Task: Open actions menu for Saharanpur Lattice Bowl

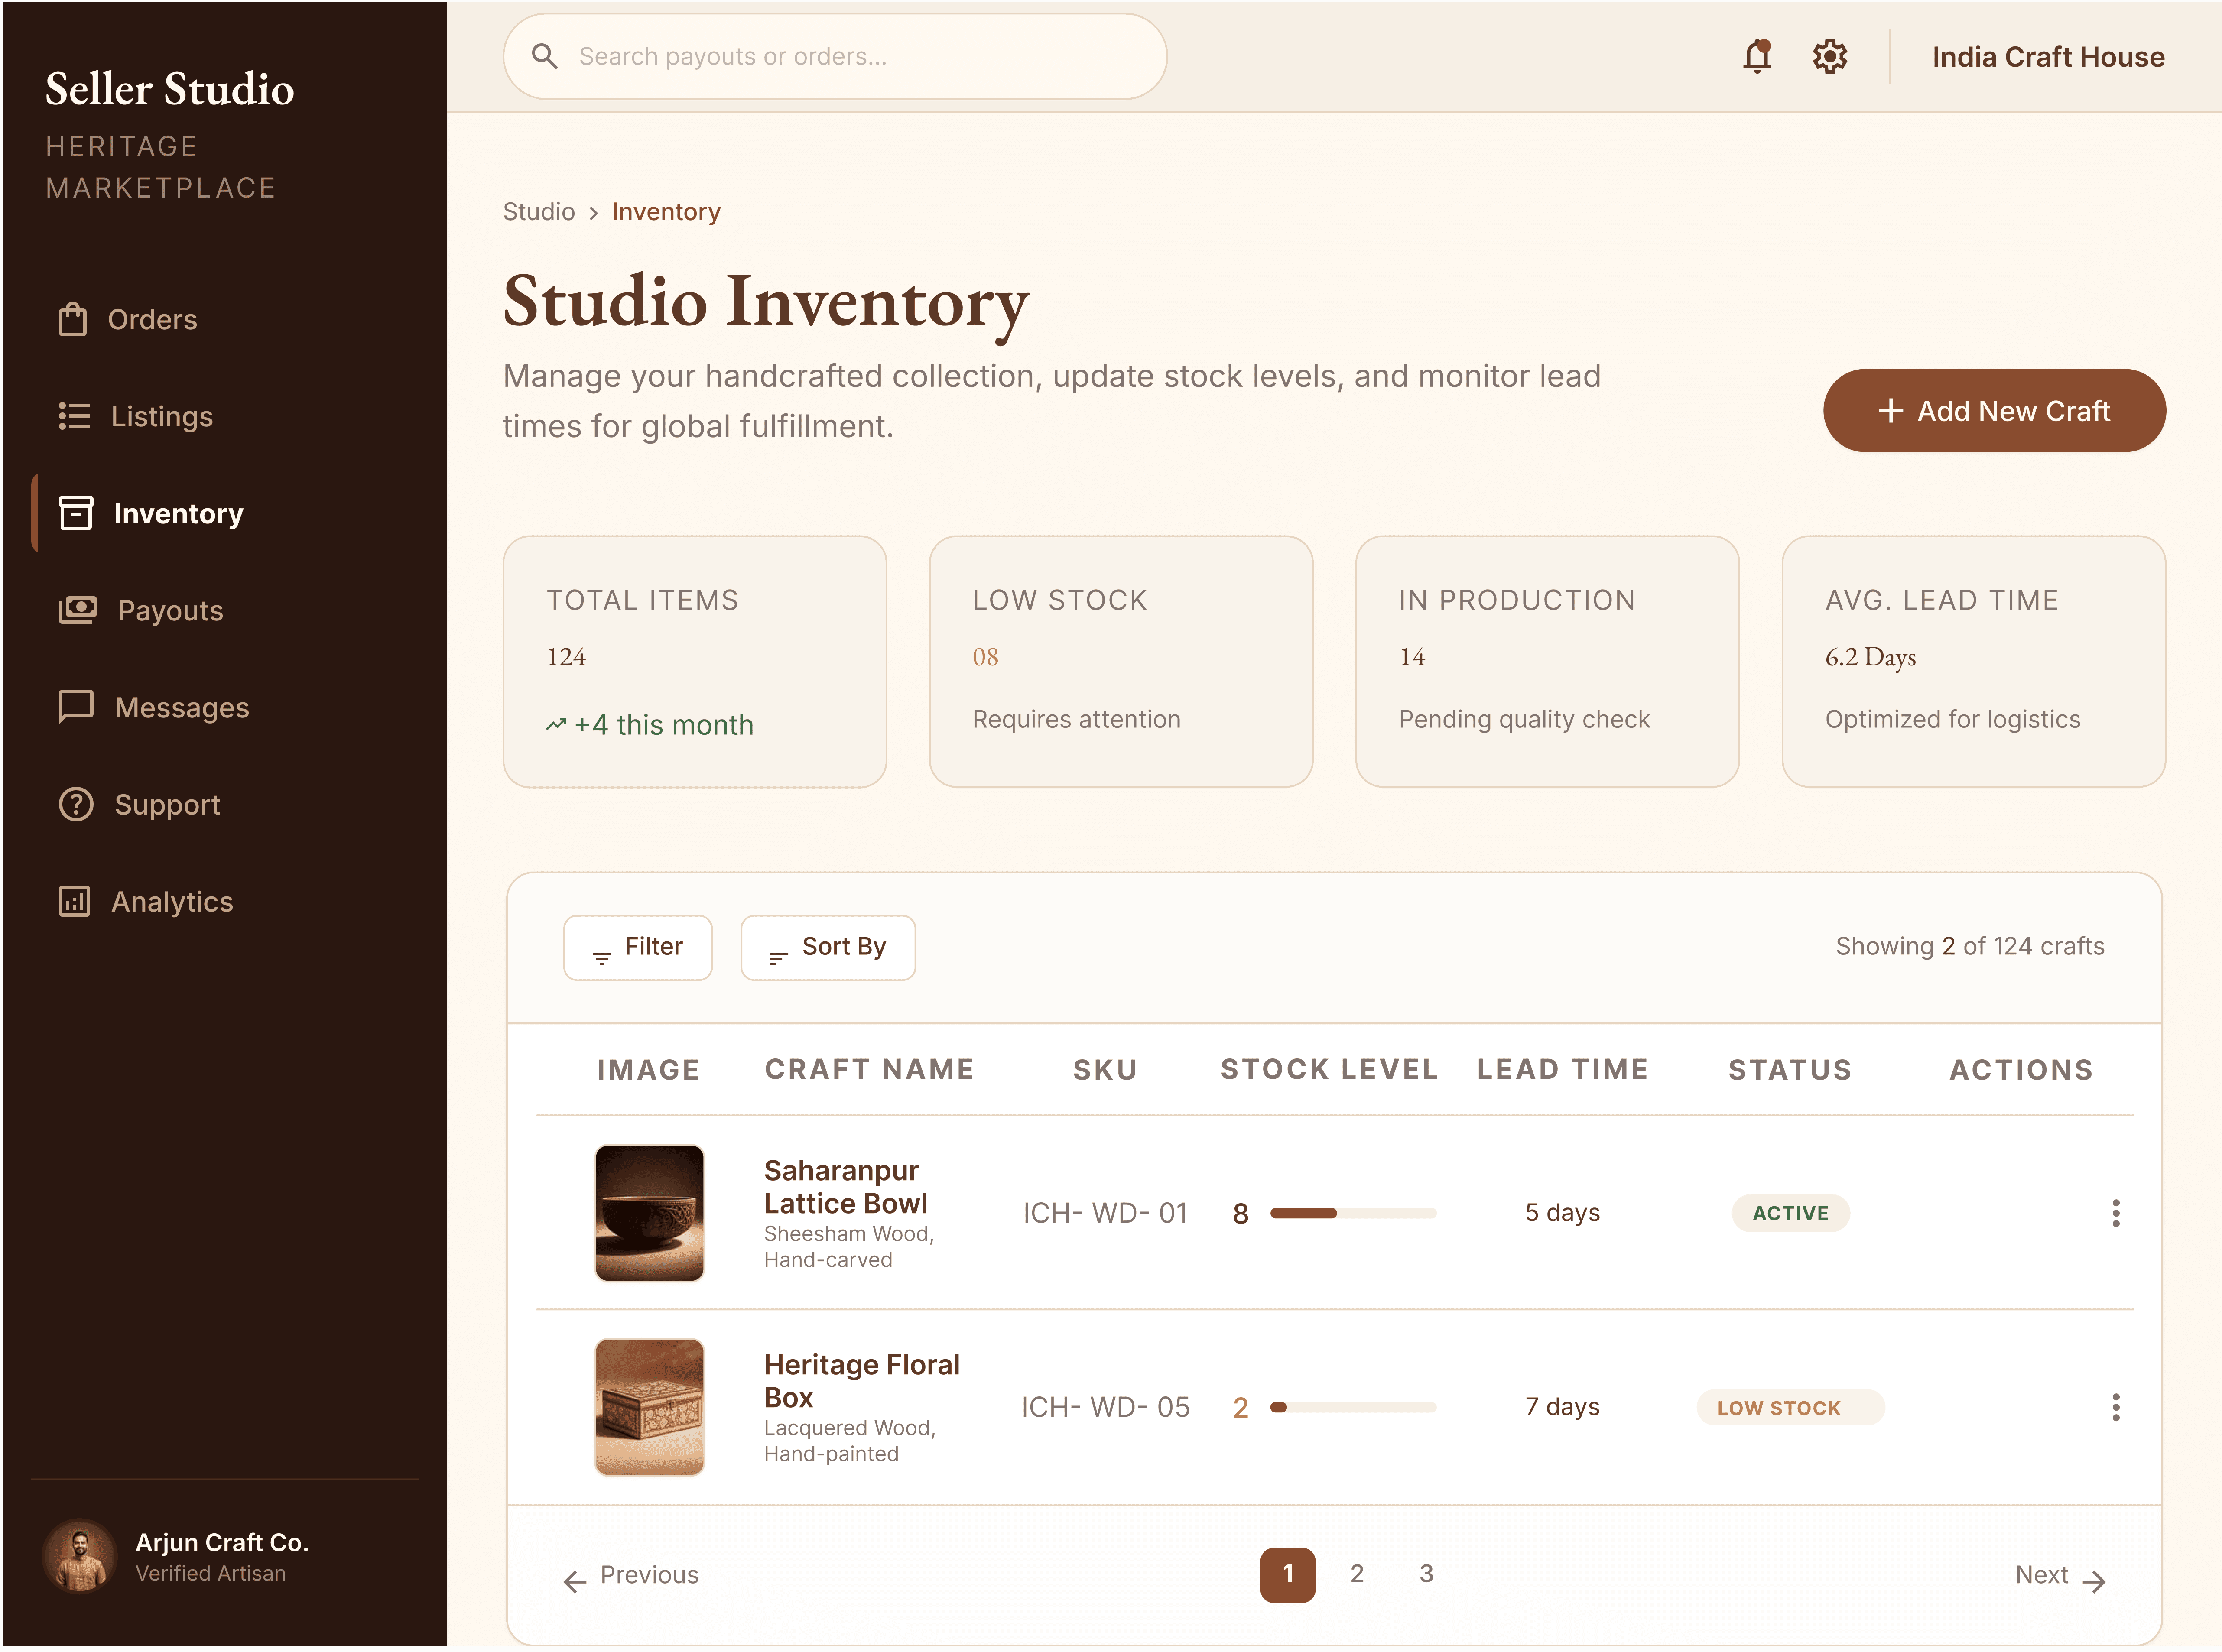Action: point(2115,1213)
